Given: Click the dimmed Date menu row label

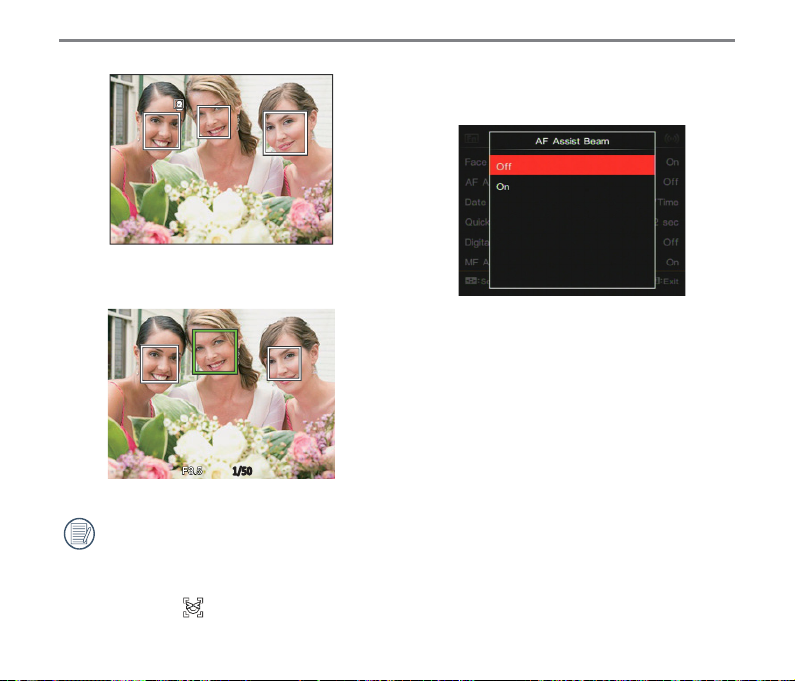Looking at the screenshot, I should (475, 202).
